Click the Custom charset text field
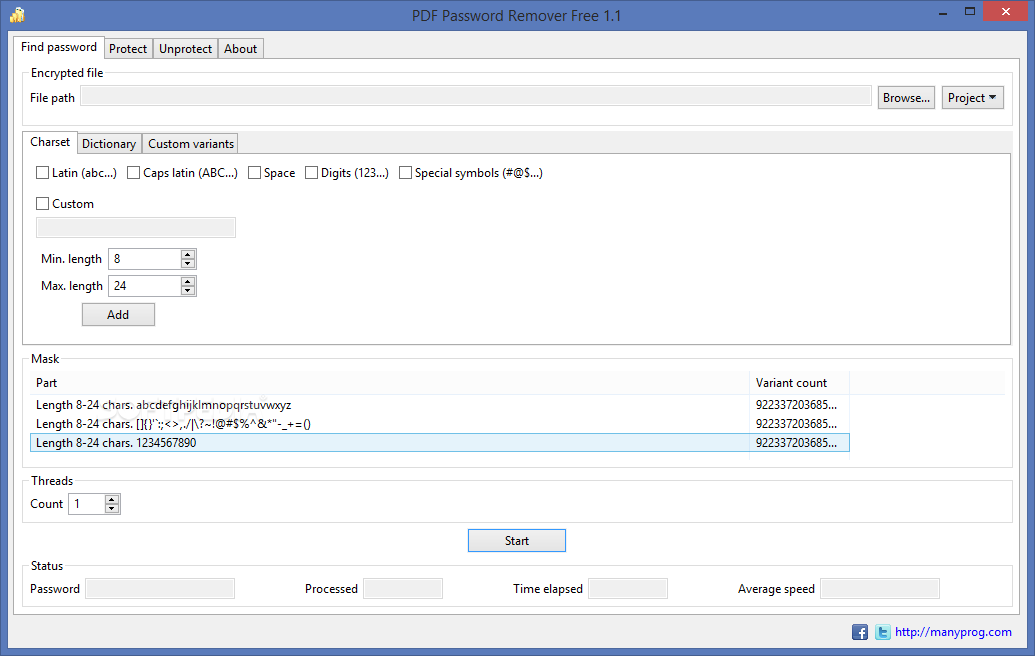Screen dimensions: 1035x656 135,228
